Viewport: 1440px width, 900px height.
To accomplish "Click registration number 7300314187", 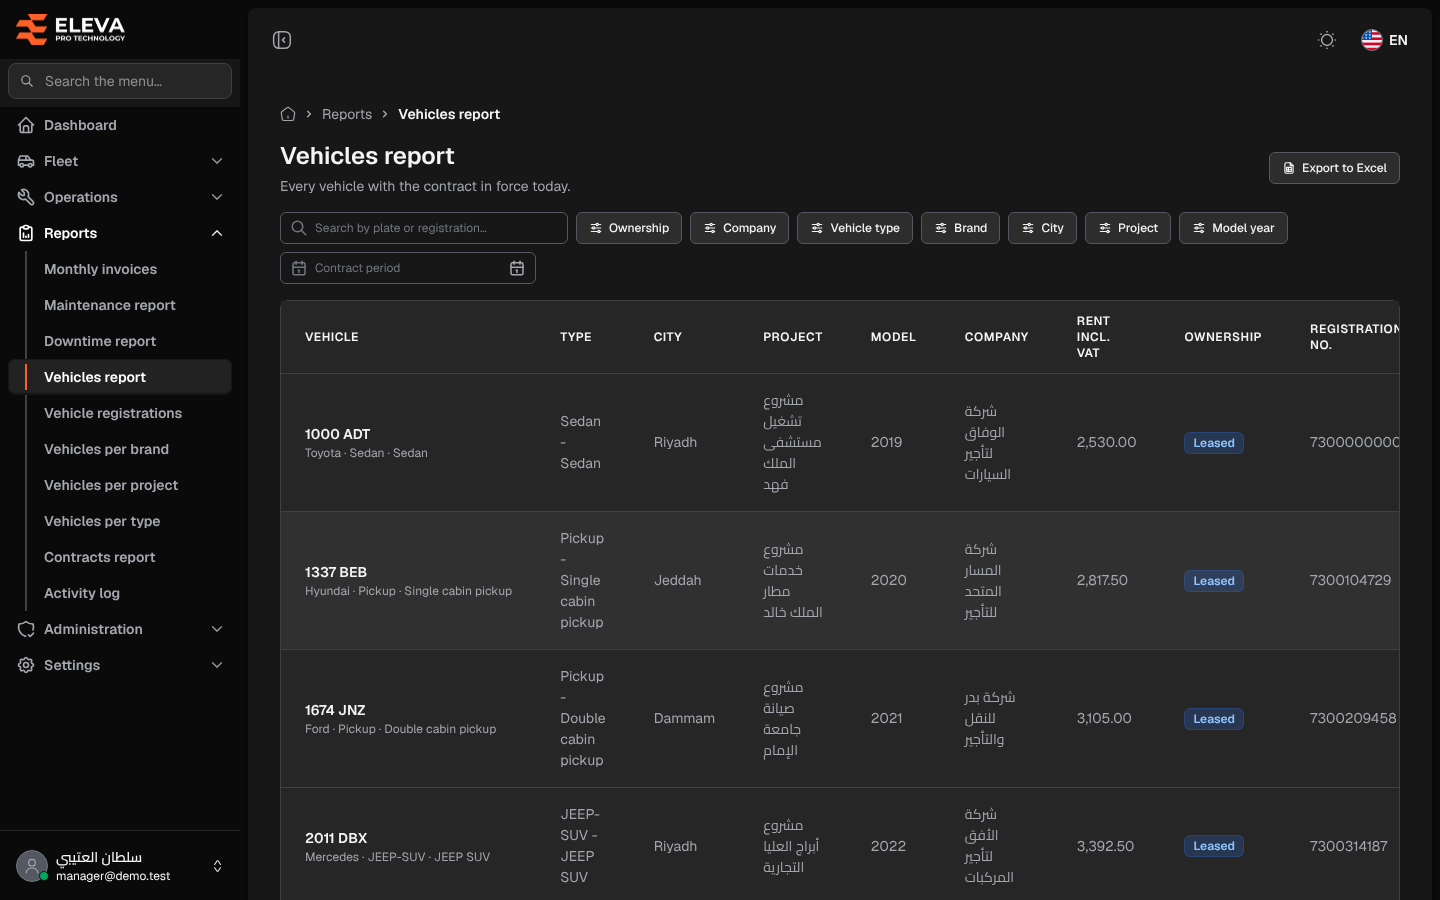I will (1349, 846).
